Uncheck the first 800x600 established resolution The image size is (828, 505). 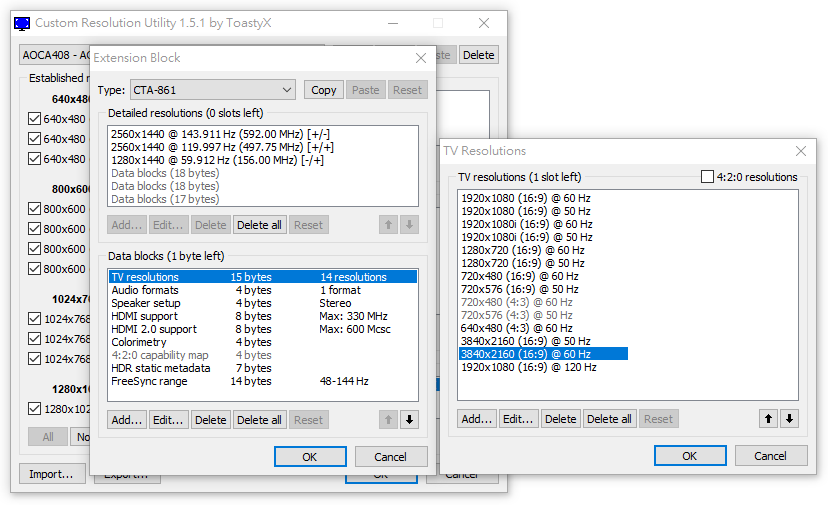pos(34,209)
